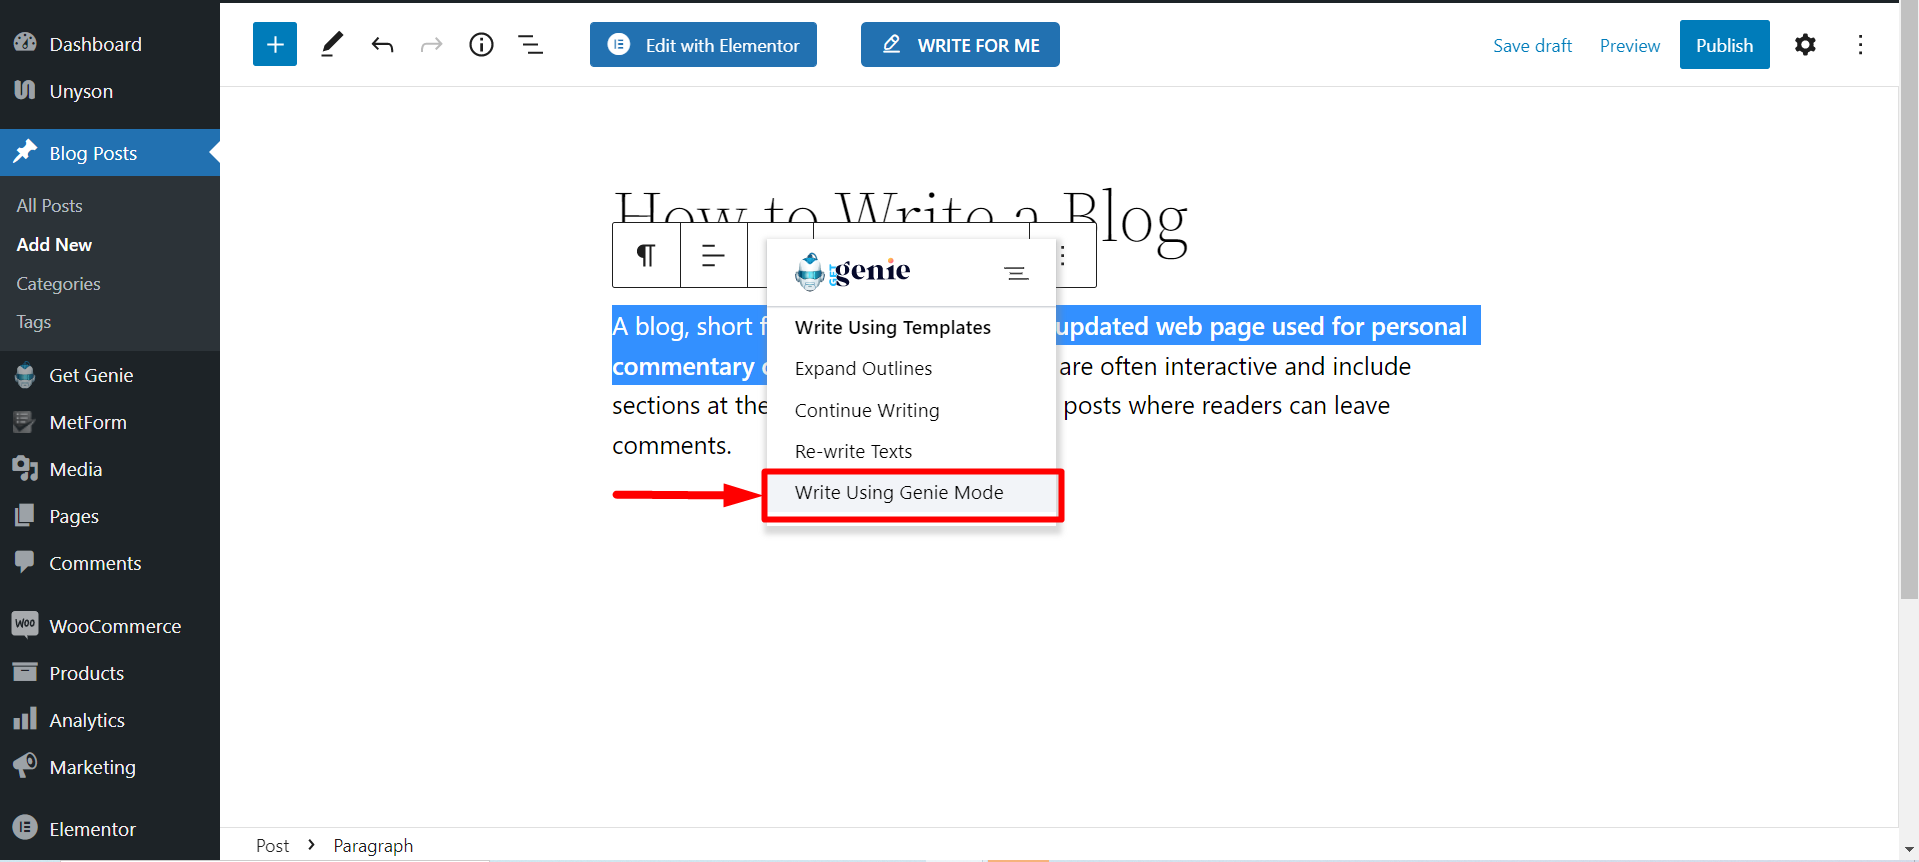Click Preview link

click(1630, 45)
